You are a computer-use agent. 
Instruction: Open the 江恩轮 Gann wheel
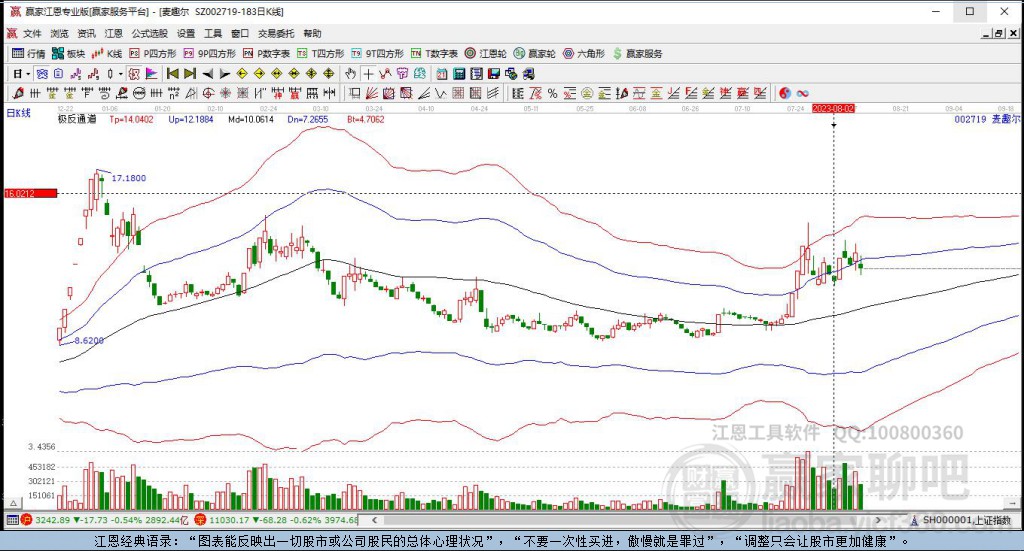coord(486,54)
